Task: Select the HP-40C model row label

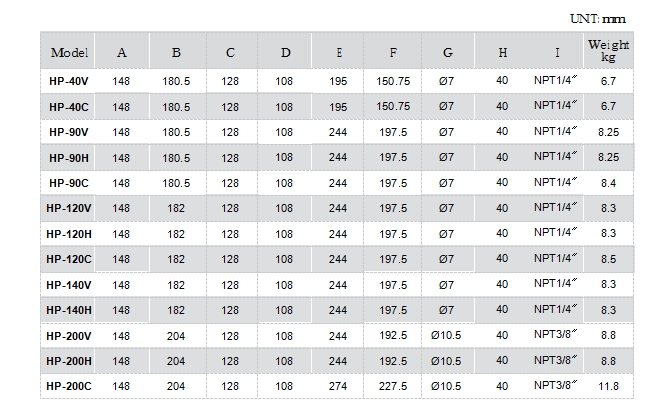Action: (69, 106)
